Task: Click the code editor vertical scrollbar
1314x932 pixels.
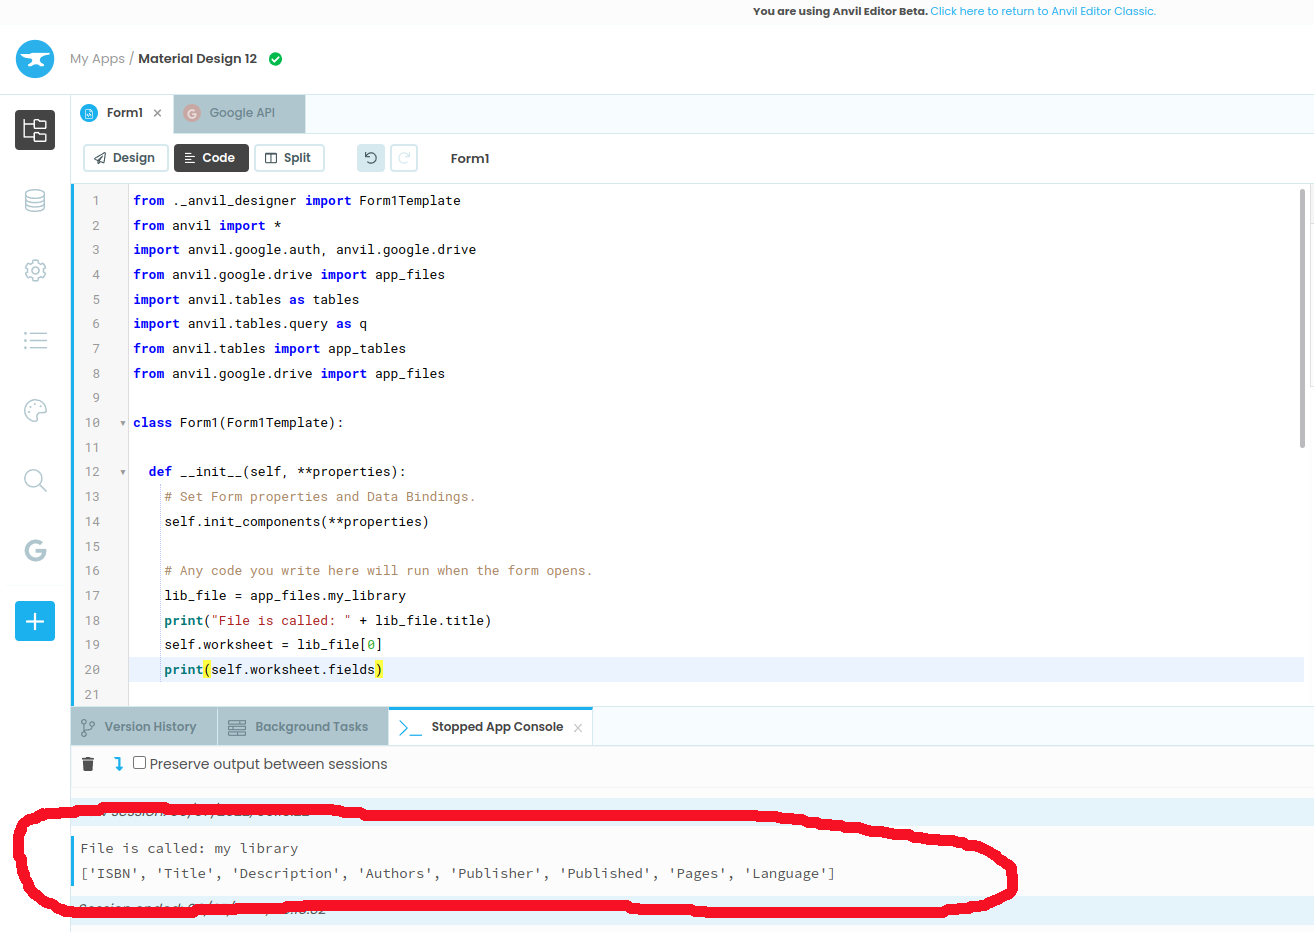Action: click(1302, 318)
